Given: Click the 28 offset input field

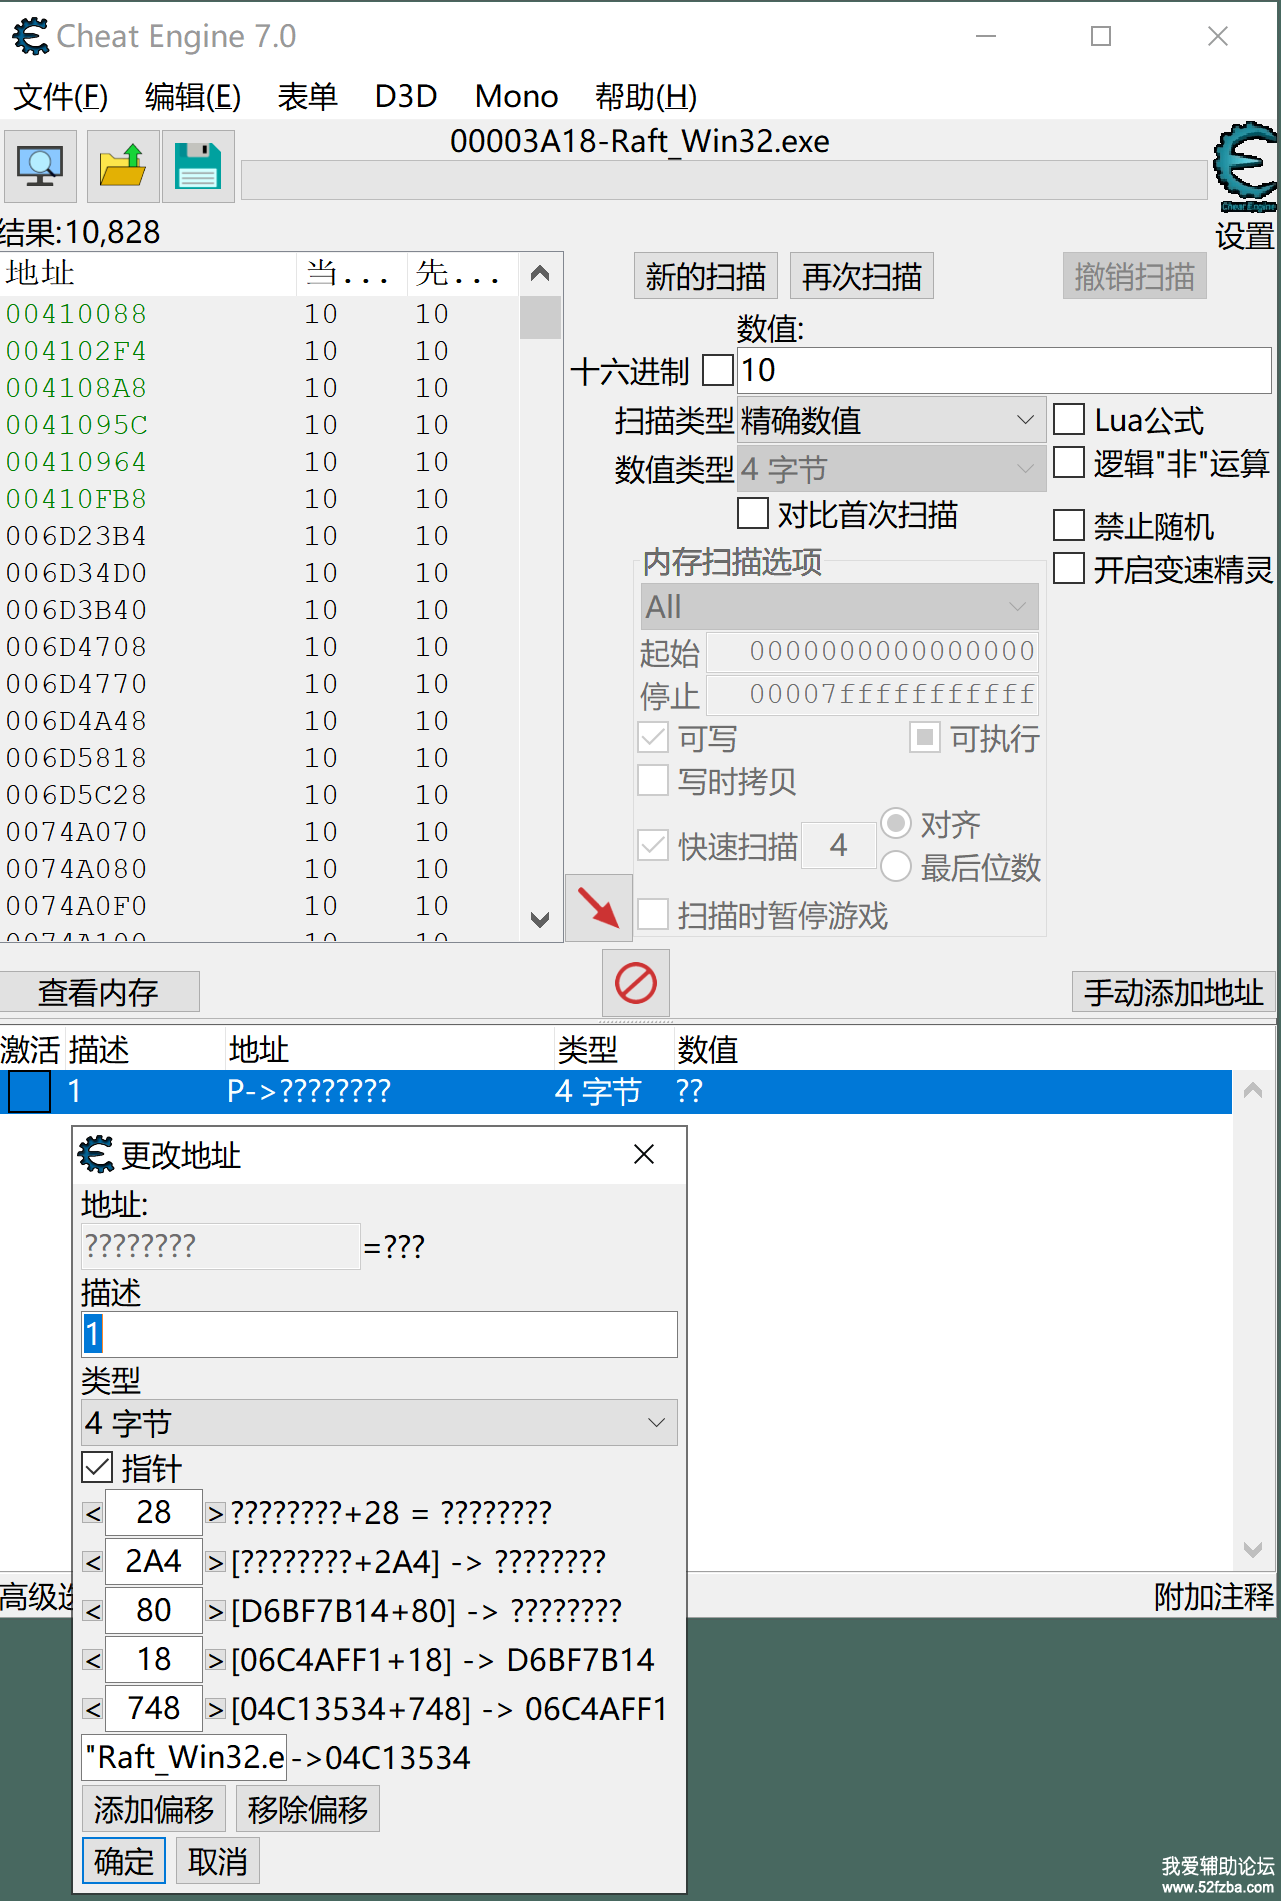Looking at the screenshot, I should 154,1513.
